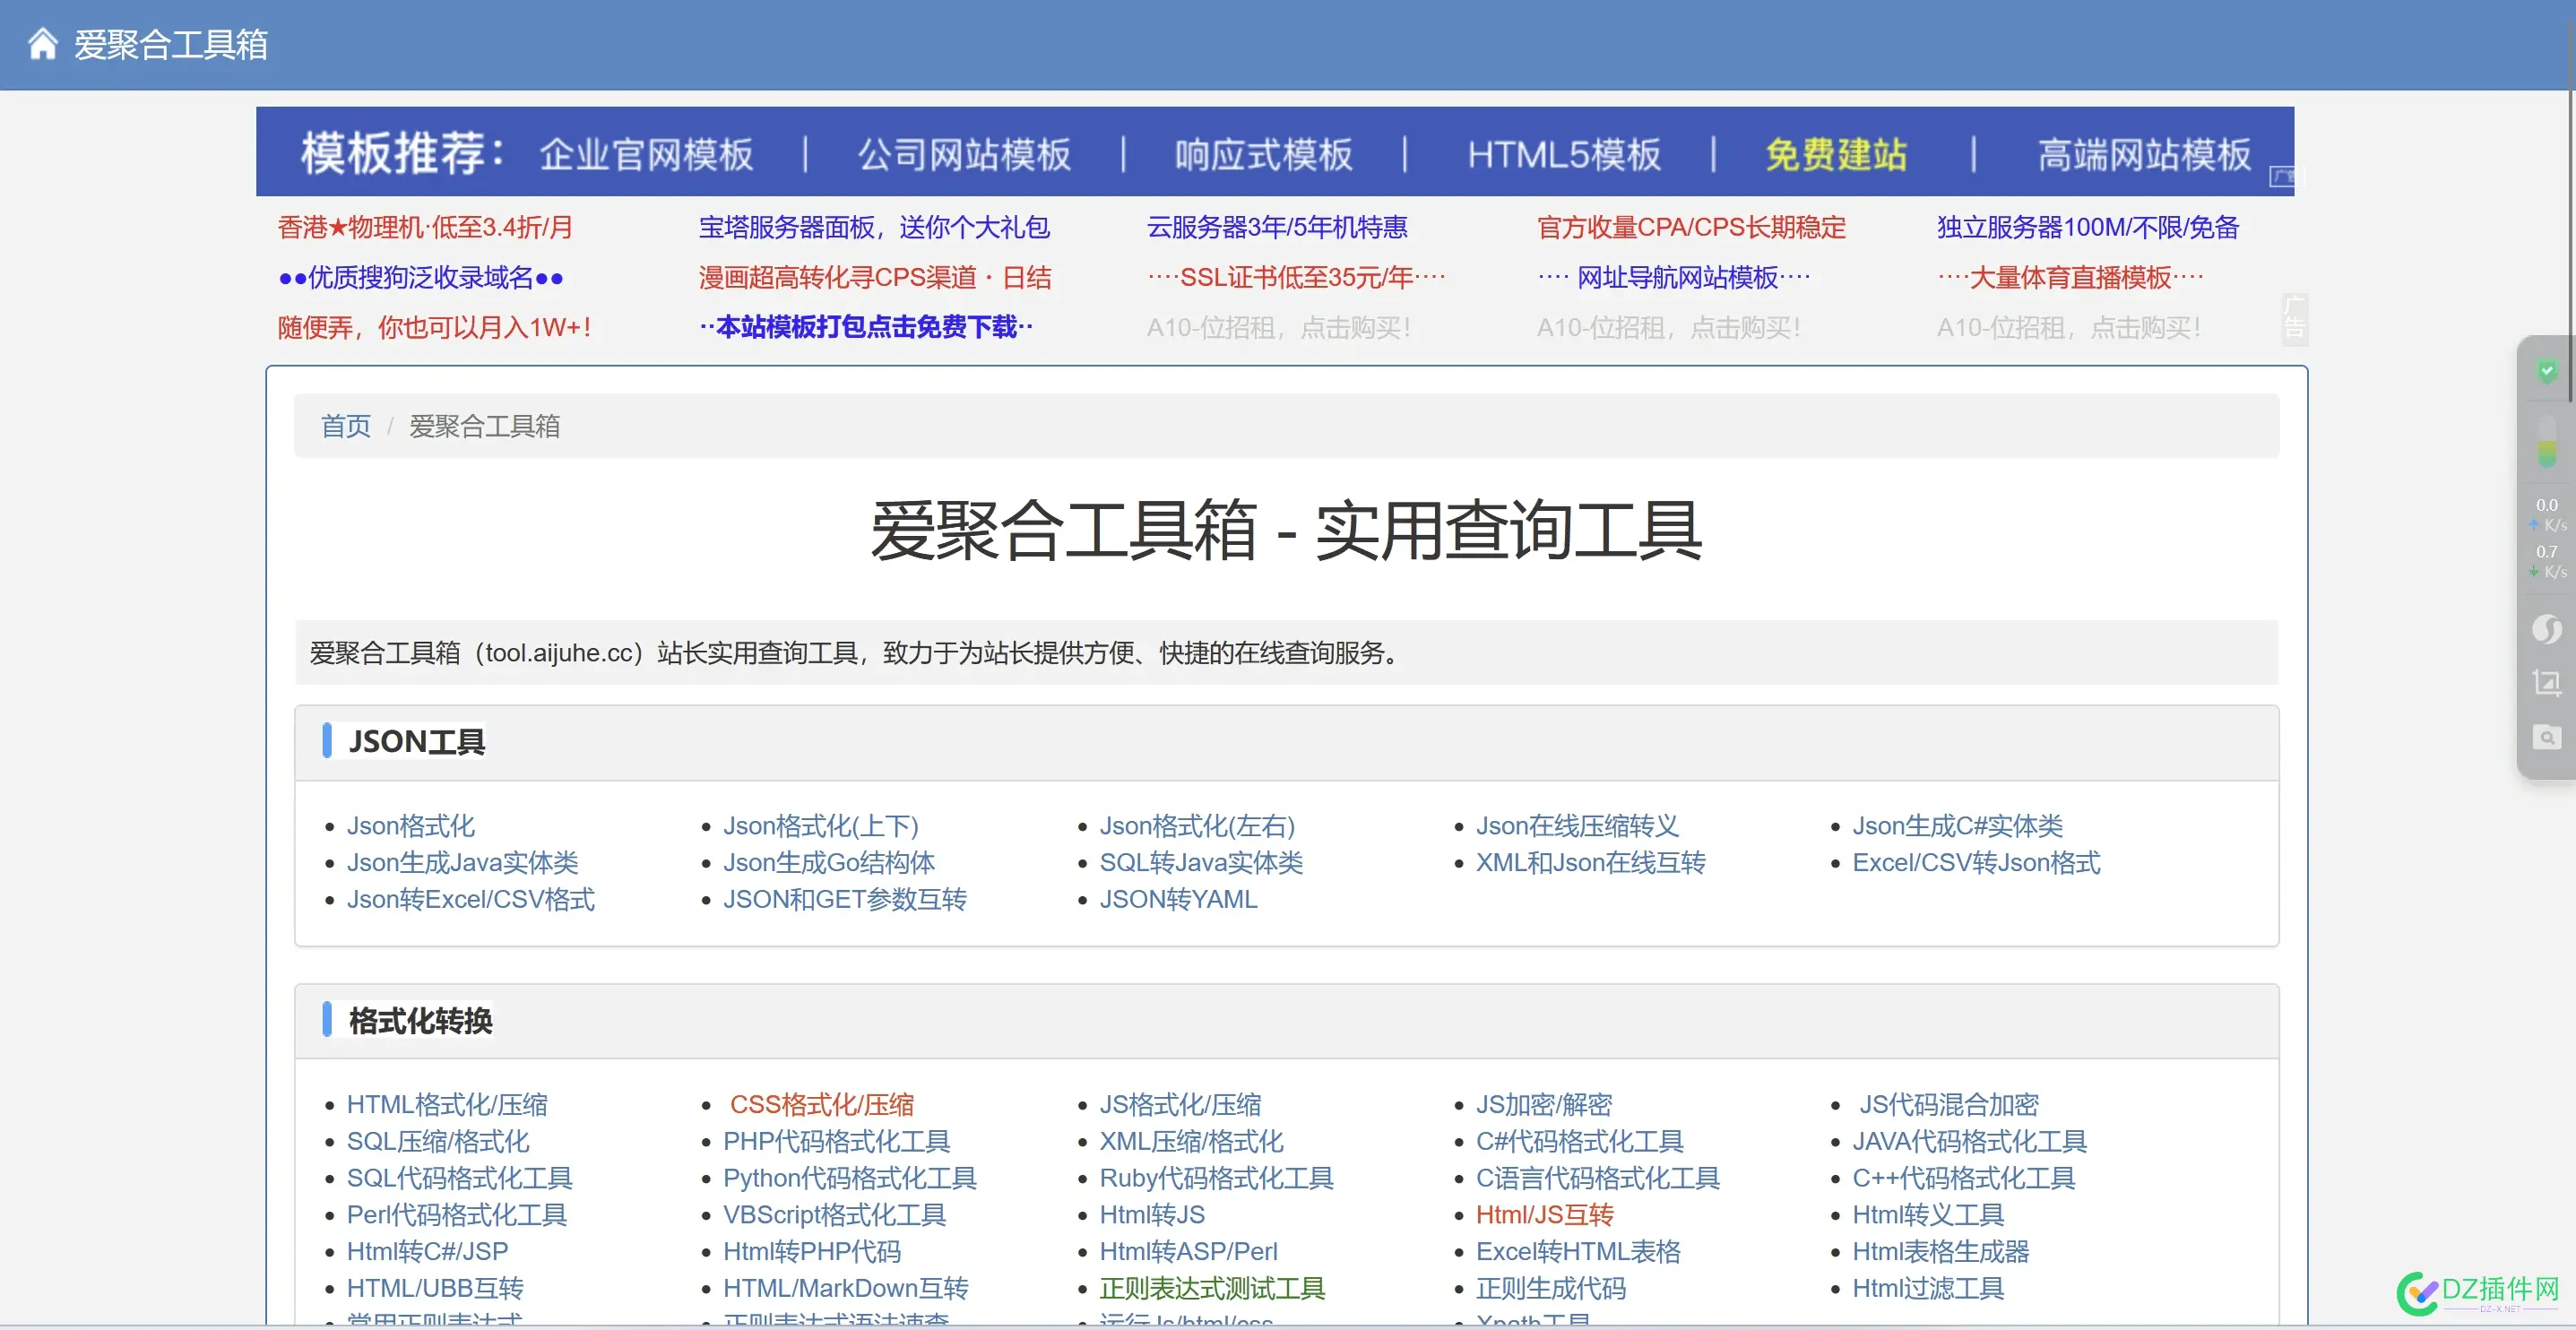Open the Json在线压缩转义 tool

point(1577,826)
